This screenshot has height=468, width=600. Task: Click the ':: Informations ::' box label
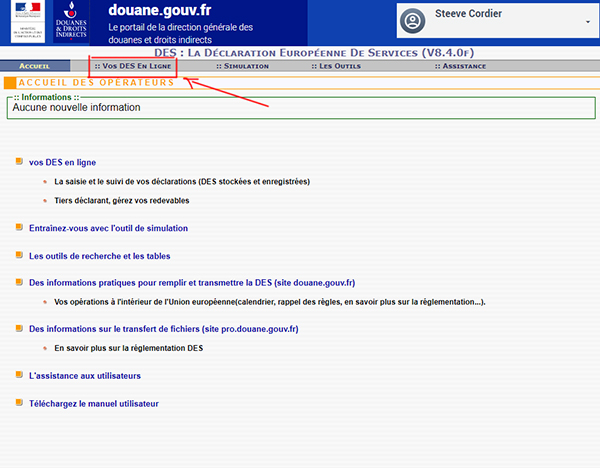pyautogui.click(x=46, y=97)
